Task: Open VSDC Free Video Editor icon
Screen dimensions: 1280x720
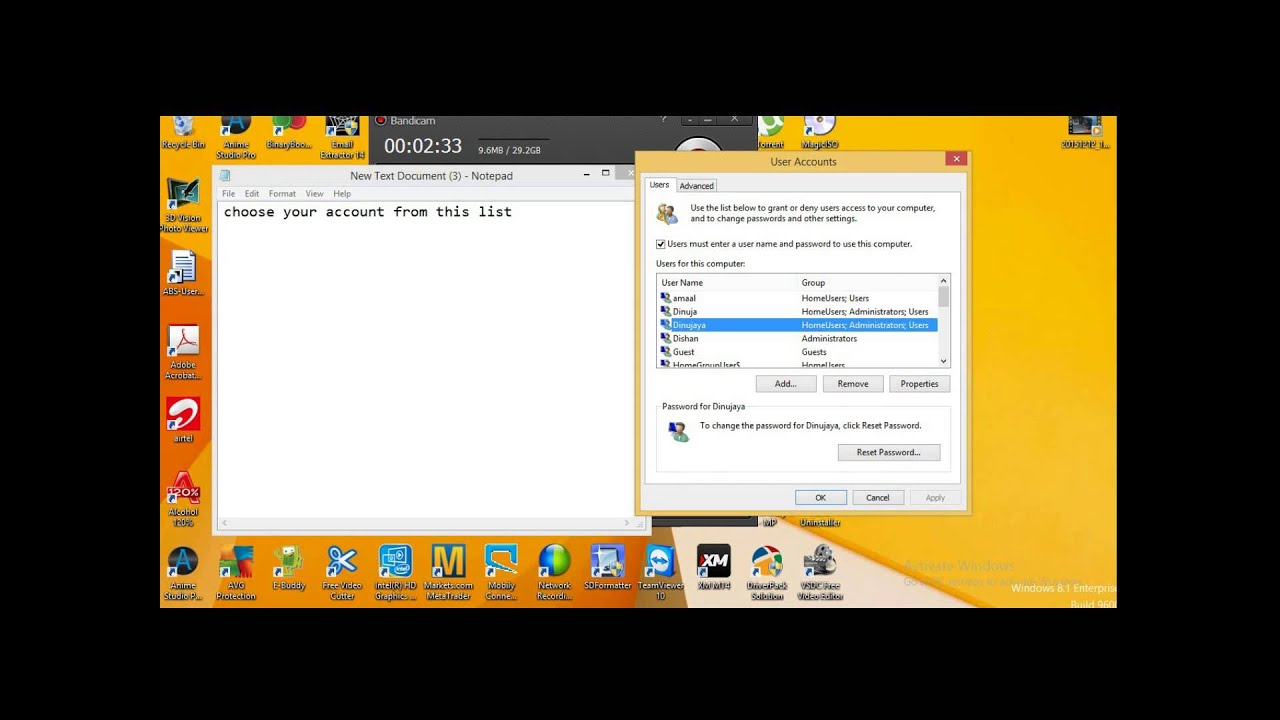Action: 820,573
